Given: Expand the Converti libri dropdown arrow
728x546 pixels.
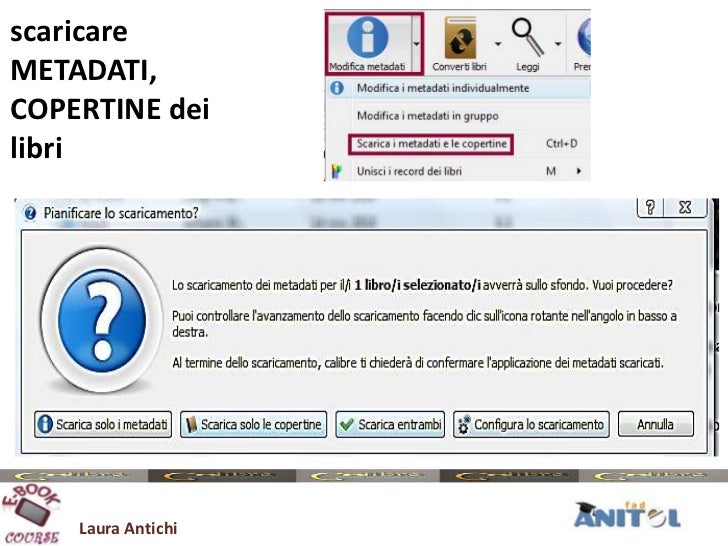Looking at the screenshot, I should (498, 44).
